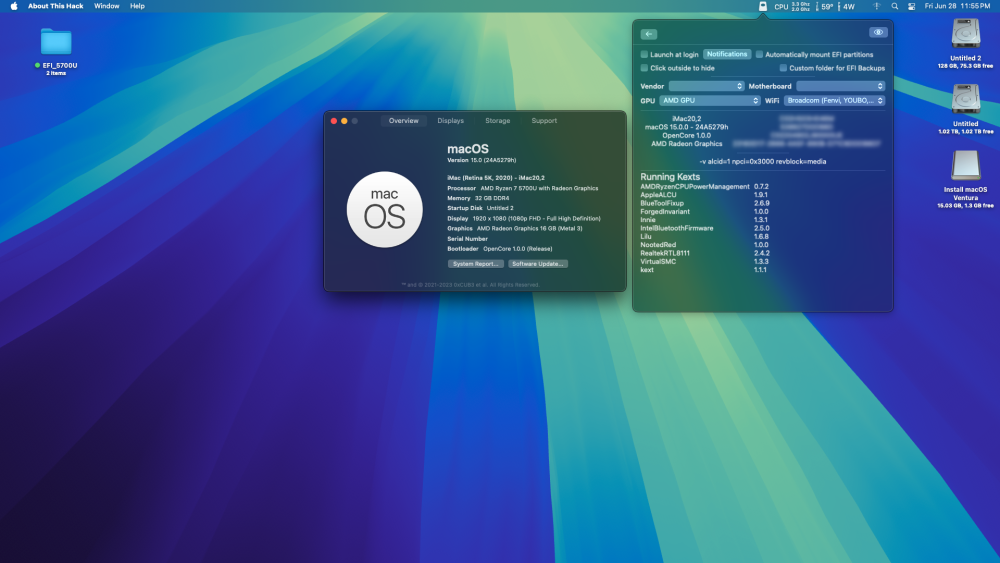This screenshot has height=563, width=1000.
Task: Click the Hackintool-style menu bar app icon
Action: coord(762,6)
